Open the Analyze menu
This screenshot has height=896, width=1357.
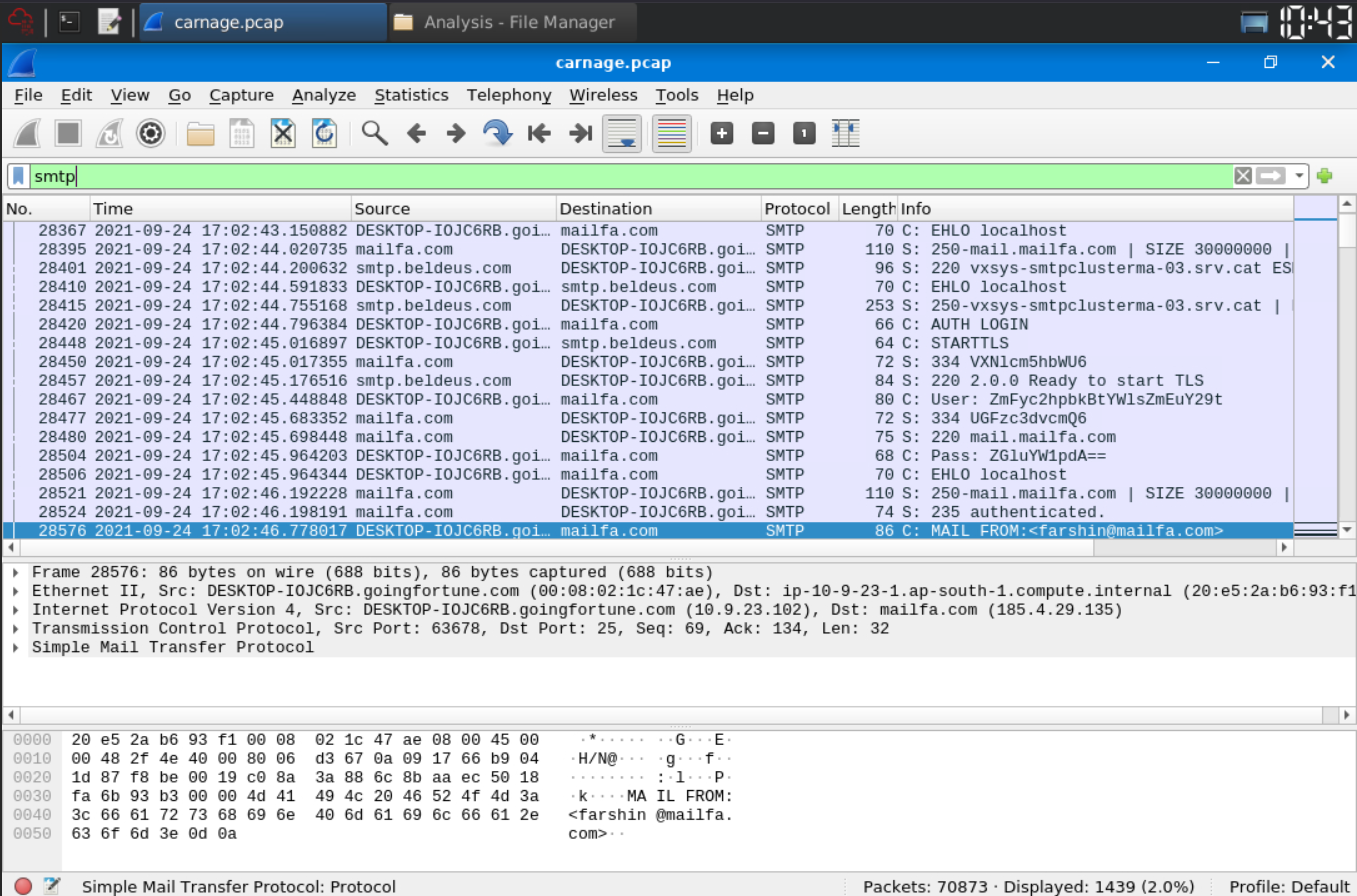324,95
